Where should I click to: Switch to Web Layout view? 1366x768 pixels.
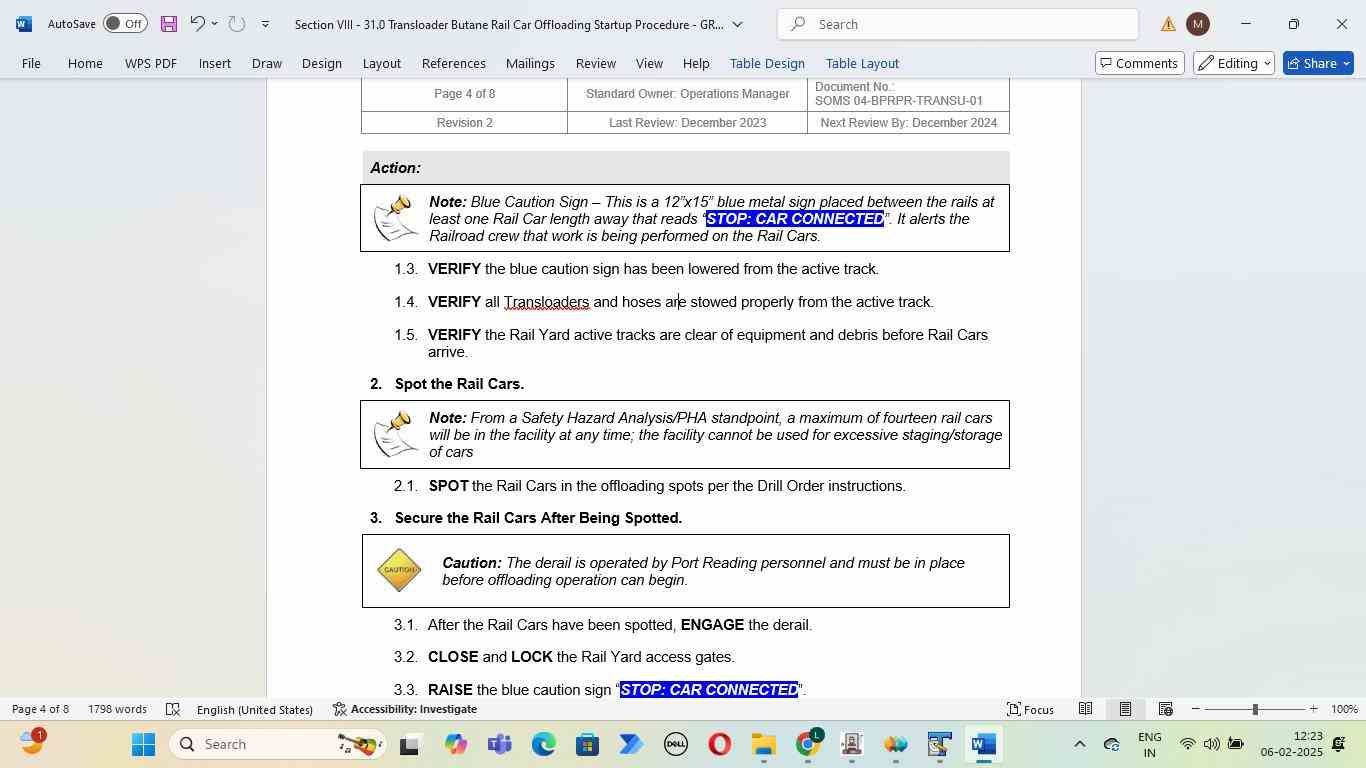click(x=1165, y=709)
